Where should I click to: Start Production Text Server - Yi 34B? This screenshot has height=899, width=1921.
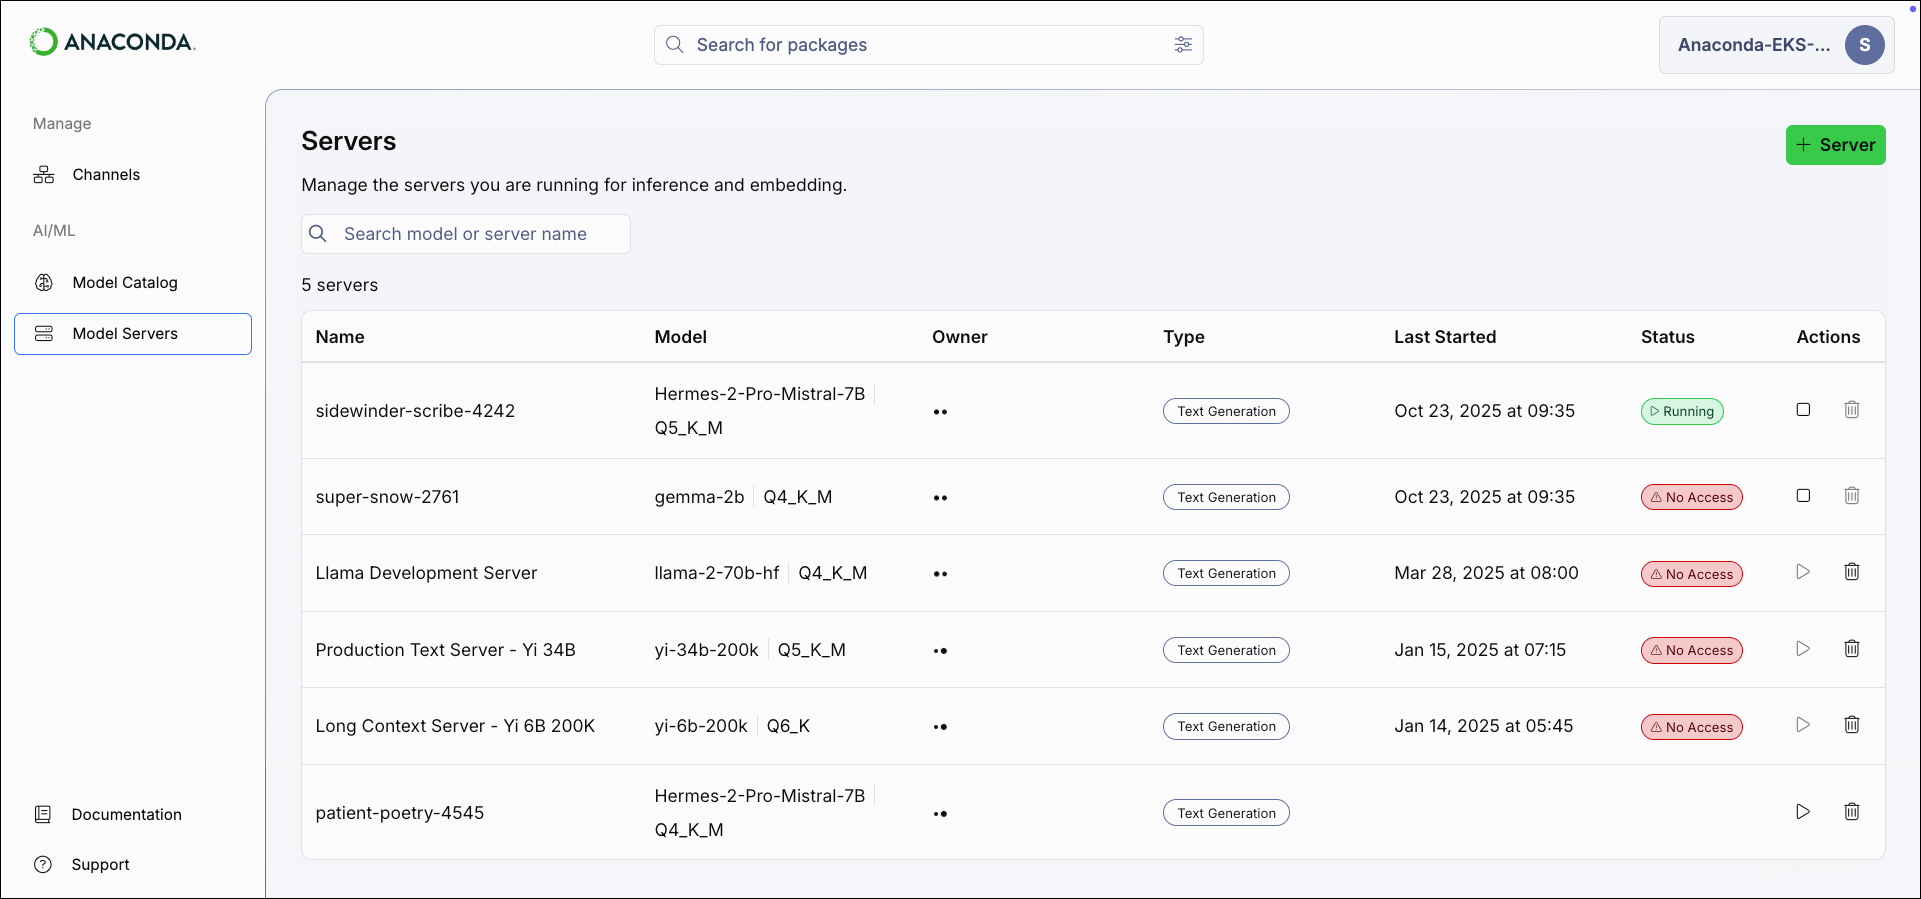click(1803, 649)
